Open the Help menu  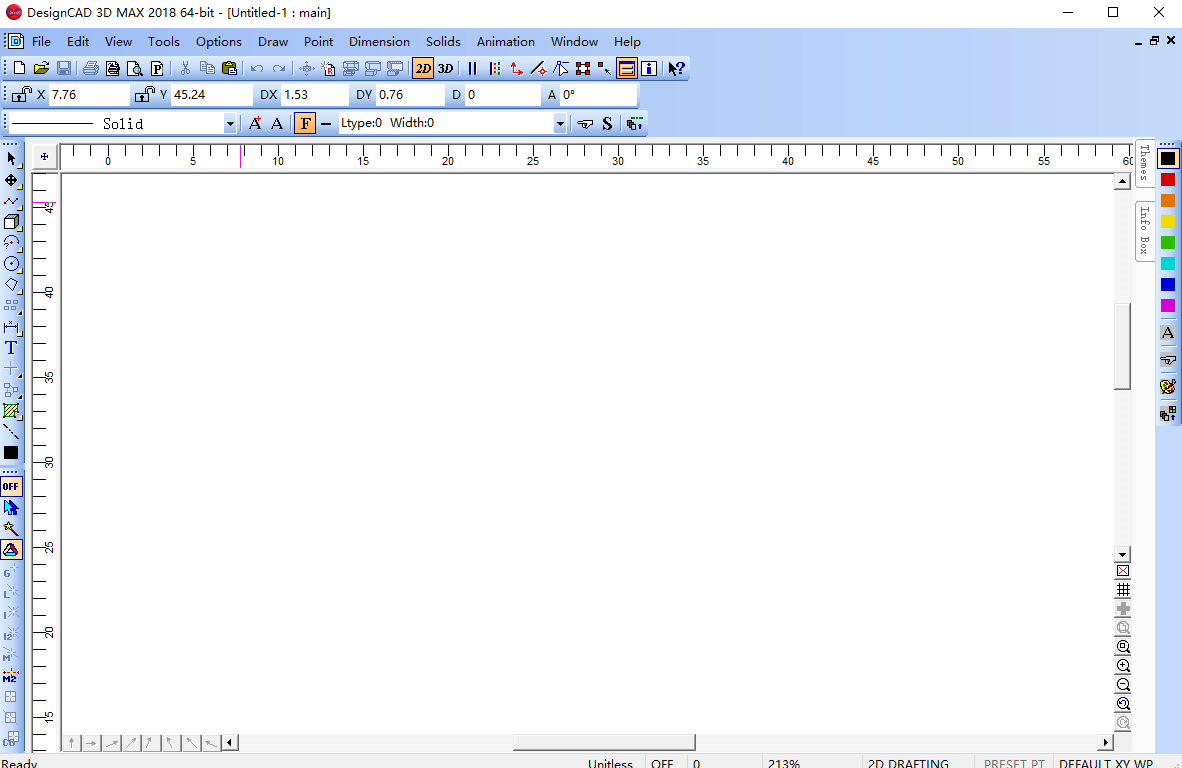627,41
